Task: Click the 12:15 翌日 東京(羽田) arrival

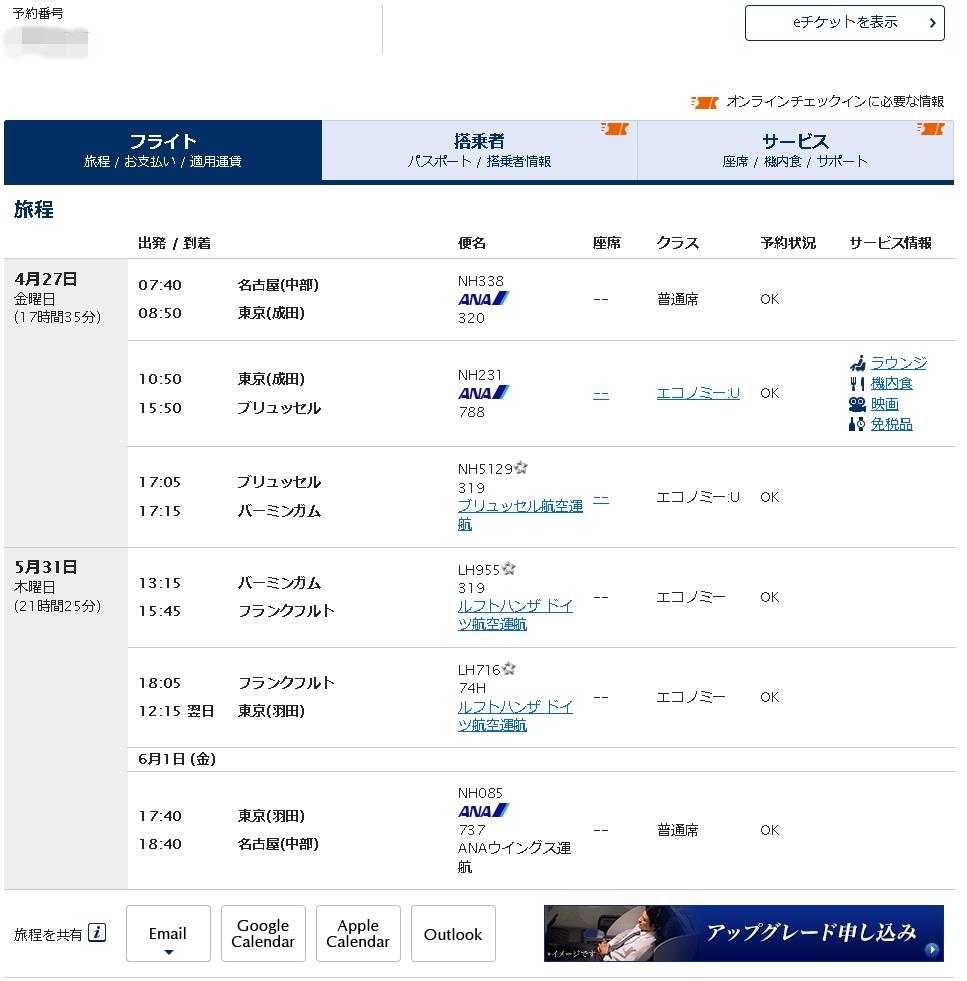Action: coord(221,711)
